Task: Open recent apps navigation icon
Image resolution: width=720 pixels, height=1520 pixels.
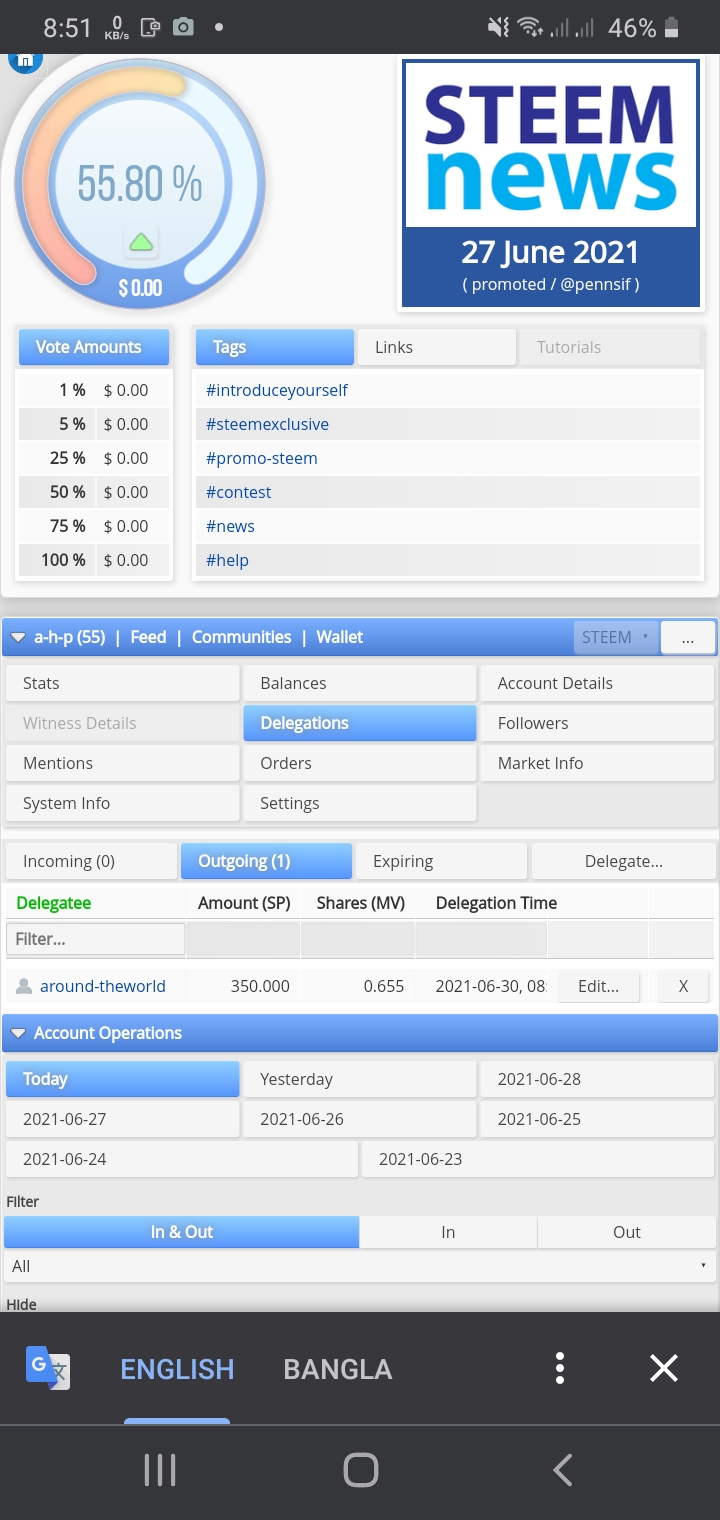Action: [159, 1470]
